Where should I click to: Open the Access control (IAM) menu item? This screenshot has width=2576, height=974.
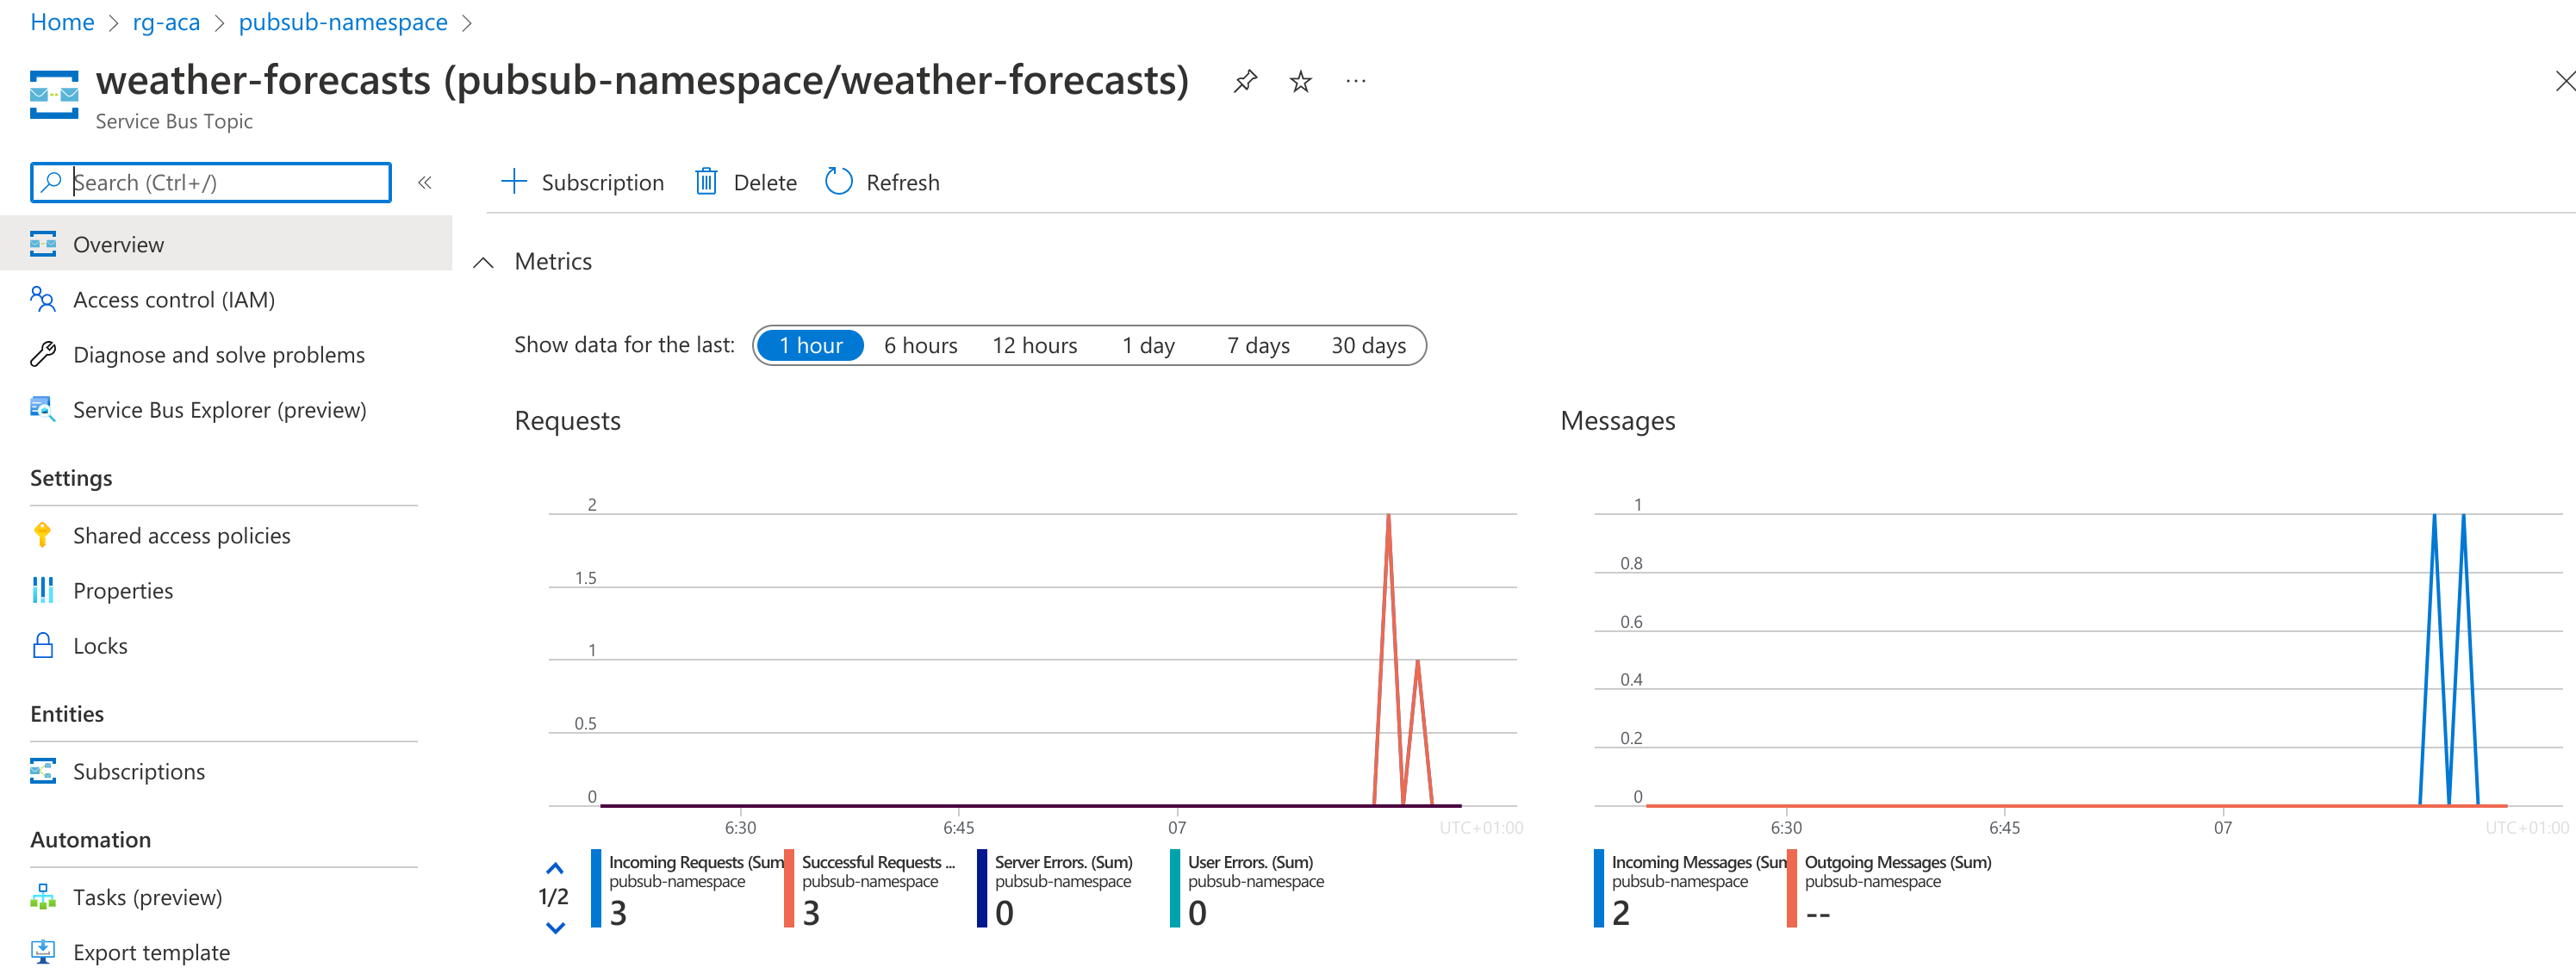(x=174, y=300)
